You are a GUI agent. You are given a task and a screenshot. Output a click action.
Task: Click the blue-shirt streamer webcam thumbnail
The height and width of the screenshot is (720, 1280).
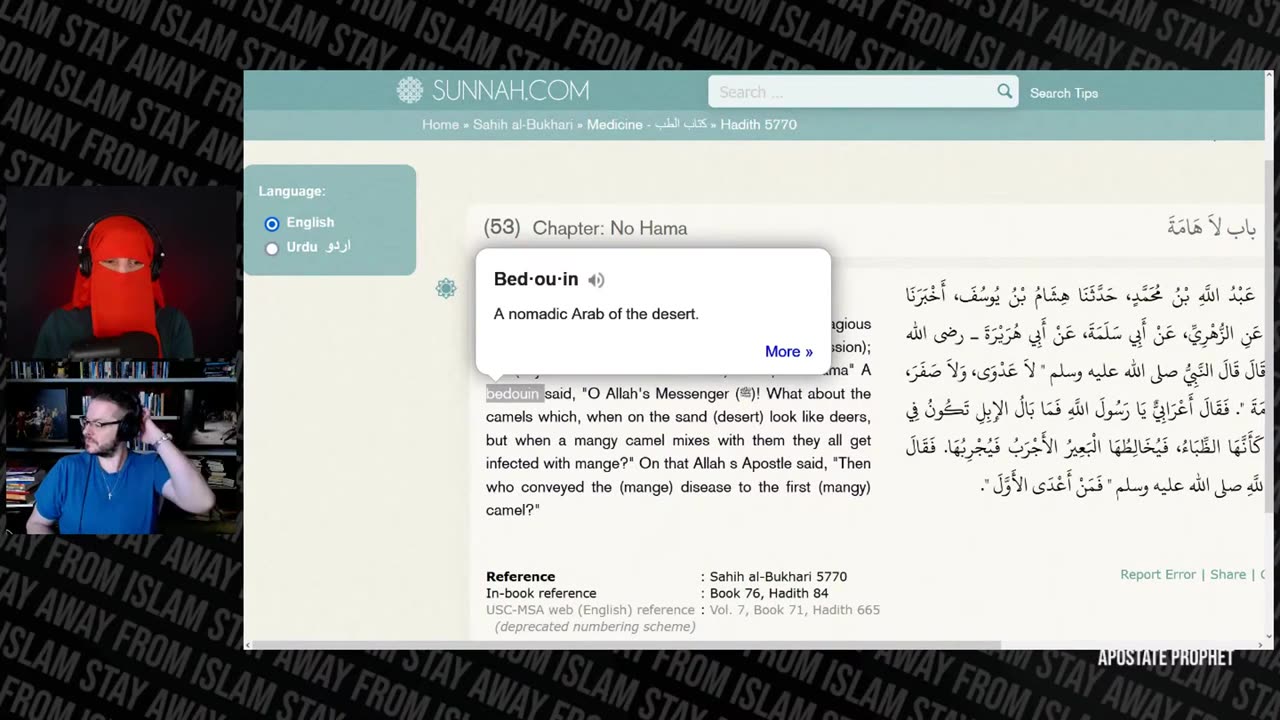coord(121,446)
